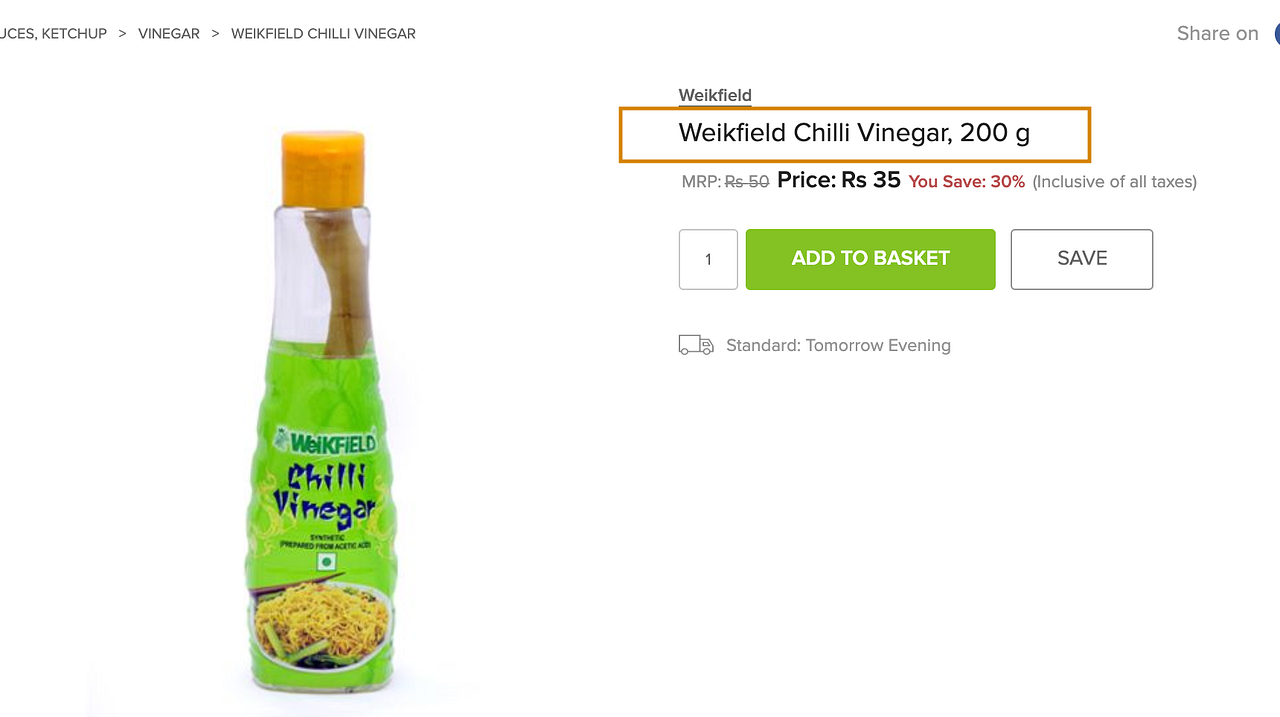The height and width of the screenshot is (717, 1280).
Task: Focus the quantity input box showing 1
Action: pos(708,259)
